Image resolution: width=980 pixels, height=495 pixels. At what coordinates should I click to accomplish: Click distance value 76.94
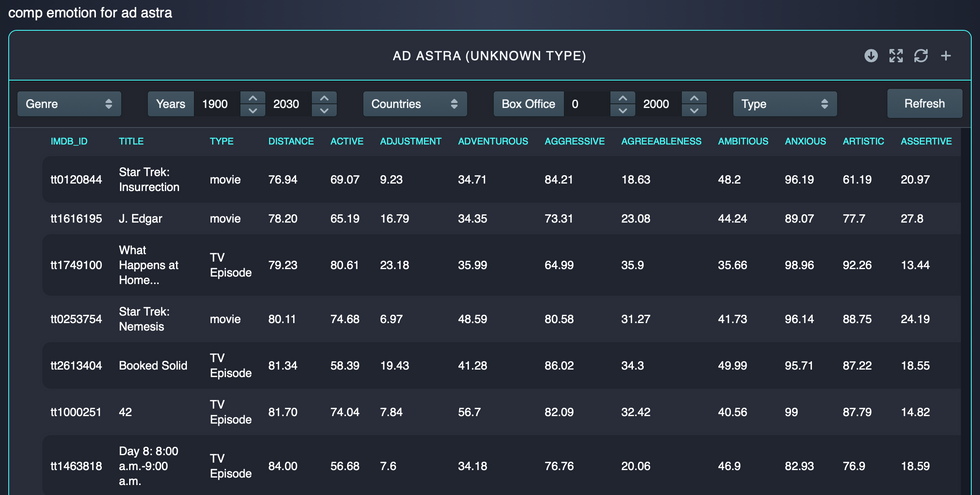[282, 179]
